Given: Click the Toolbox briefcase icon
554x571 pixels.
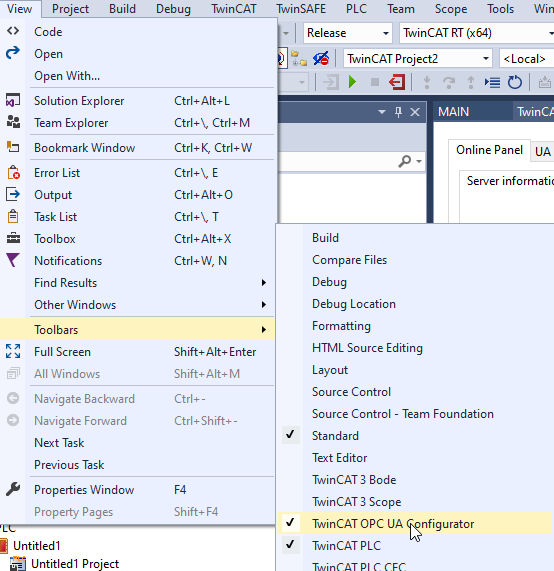Looking at the screenshot, I should (13, 239).
